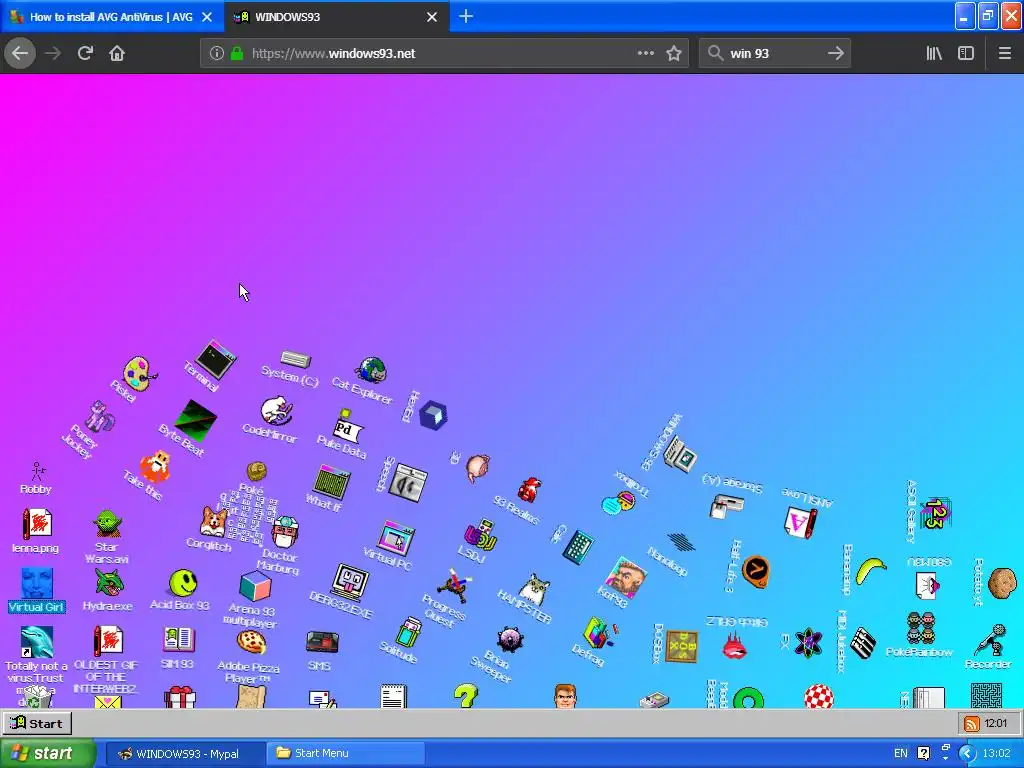The width and height of the screenshot is (1024, 768).
Task: Select the Robby stick figure icon
Action: [x=37, y=471]
